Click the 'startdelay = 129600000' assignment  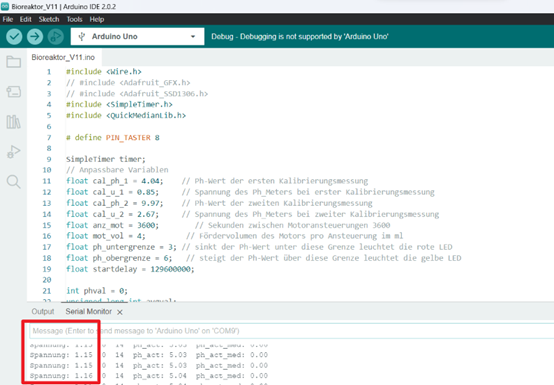click(x=142, y=269)
